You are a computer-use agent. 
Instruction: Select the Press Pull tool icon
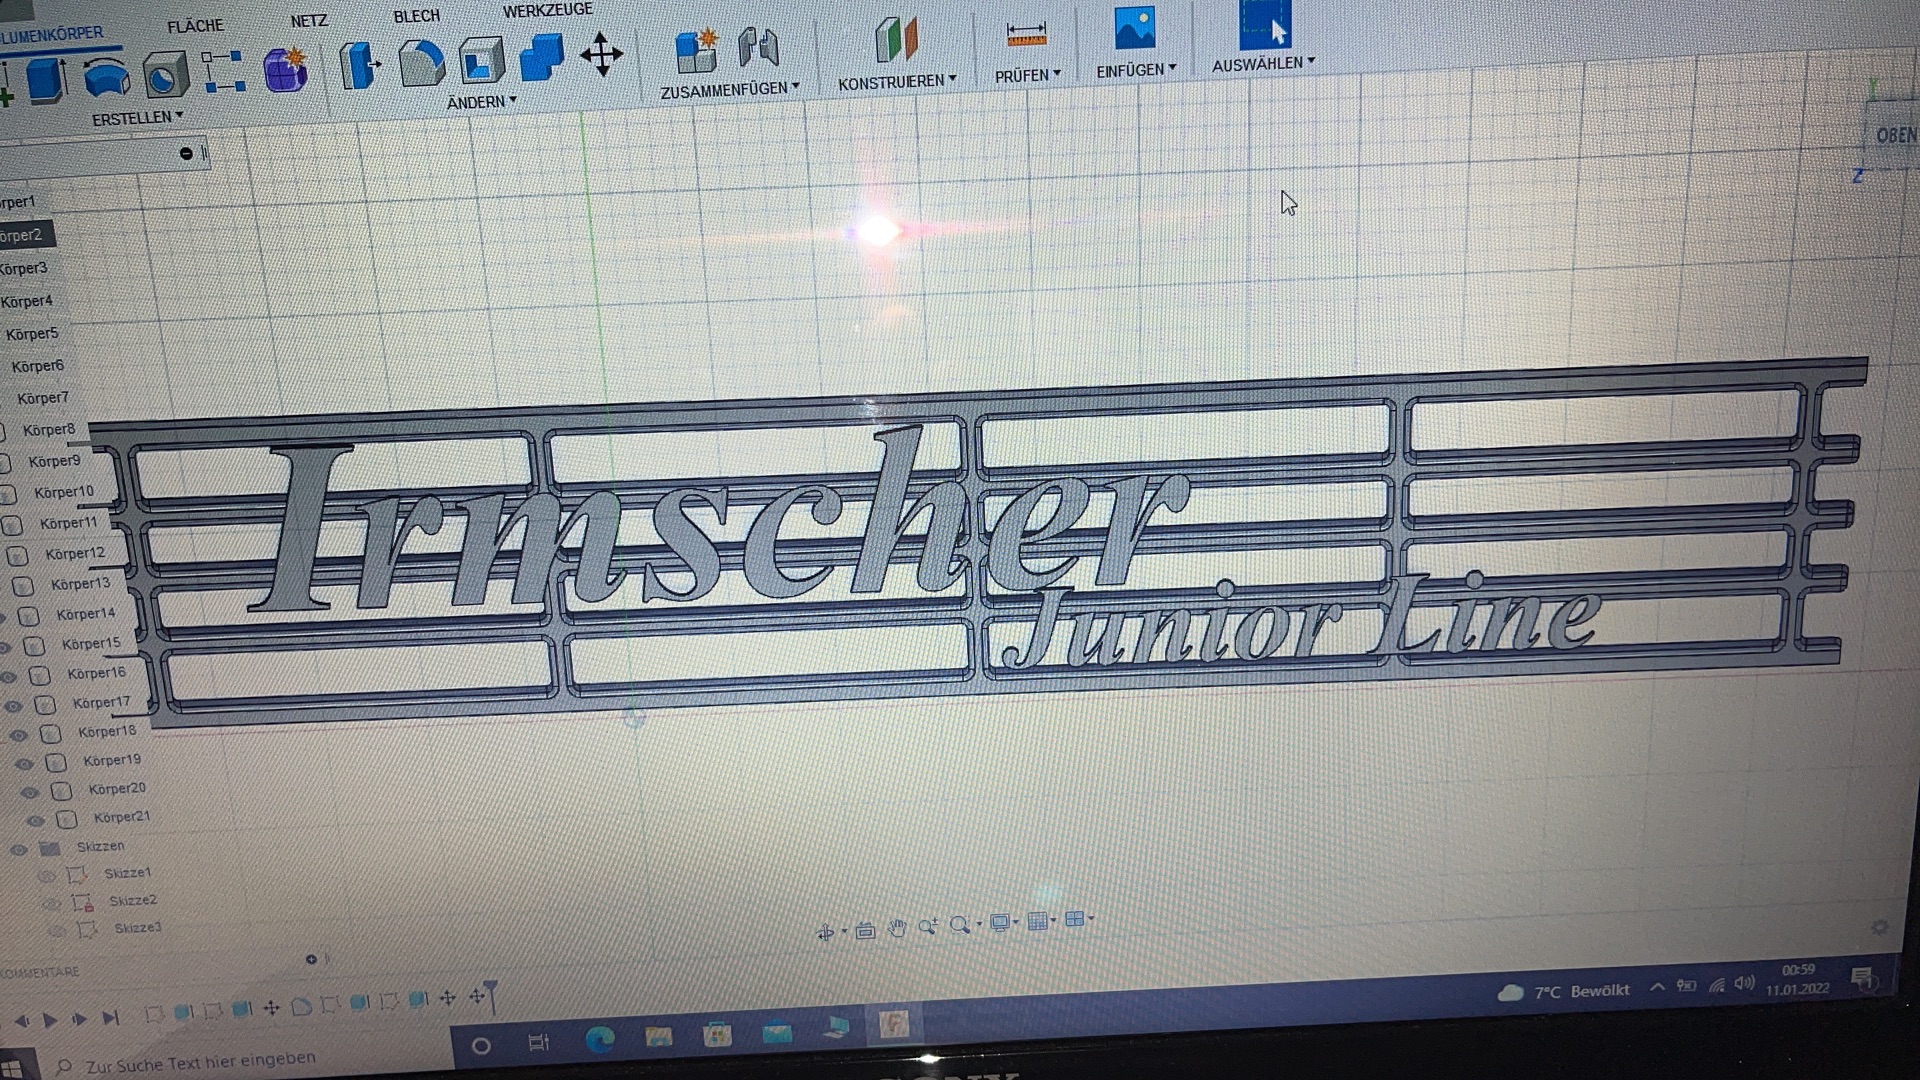pyautogui.click(x=359, y=66)
